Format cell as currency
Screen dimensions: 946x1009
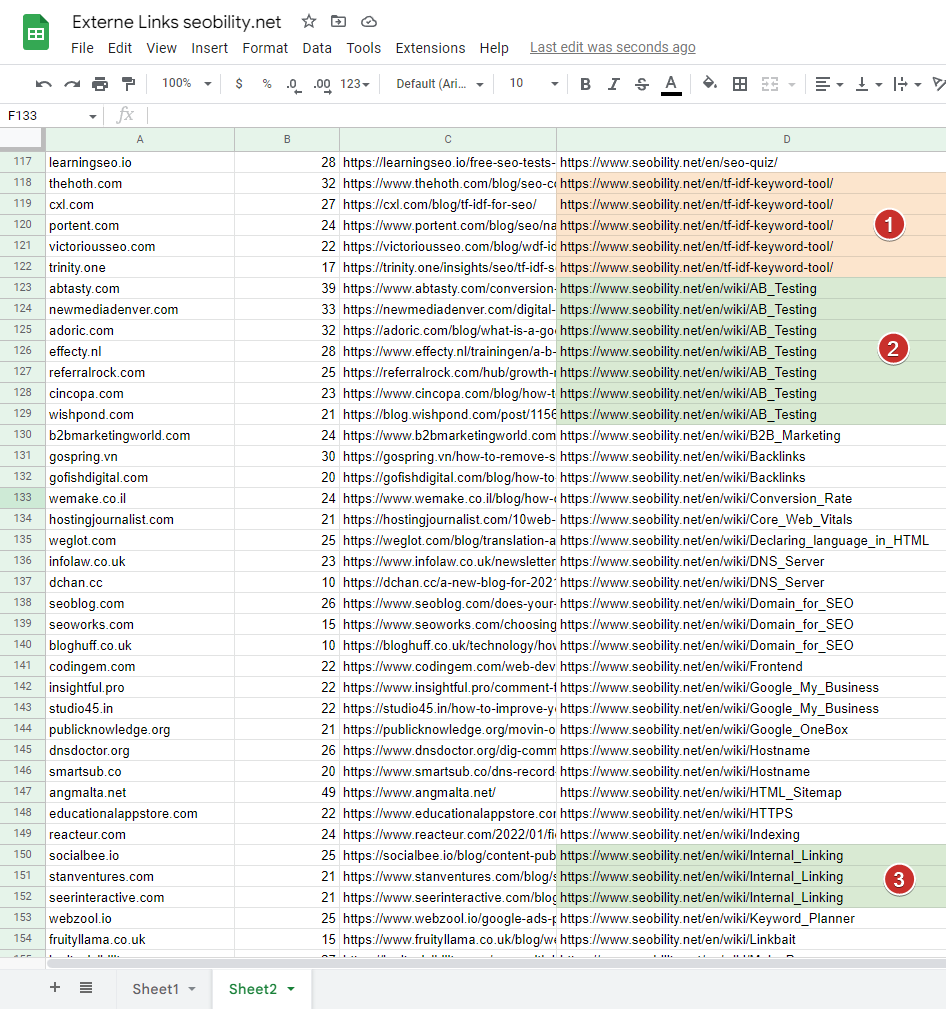click(x=239, y=84)
